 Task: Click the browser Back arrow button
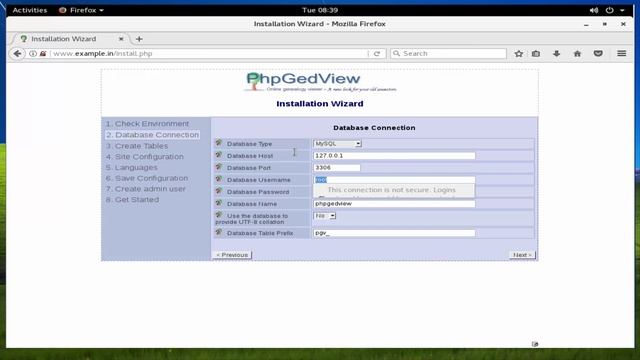point(17,53)
